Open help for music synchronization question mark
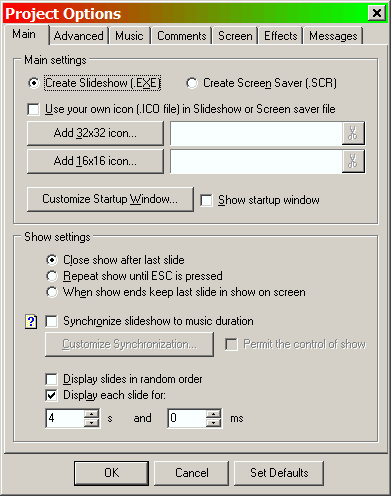Viewport: 391px width, 496px height. point(31,322)
